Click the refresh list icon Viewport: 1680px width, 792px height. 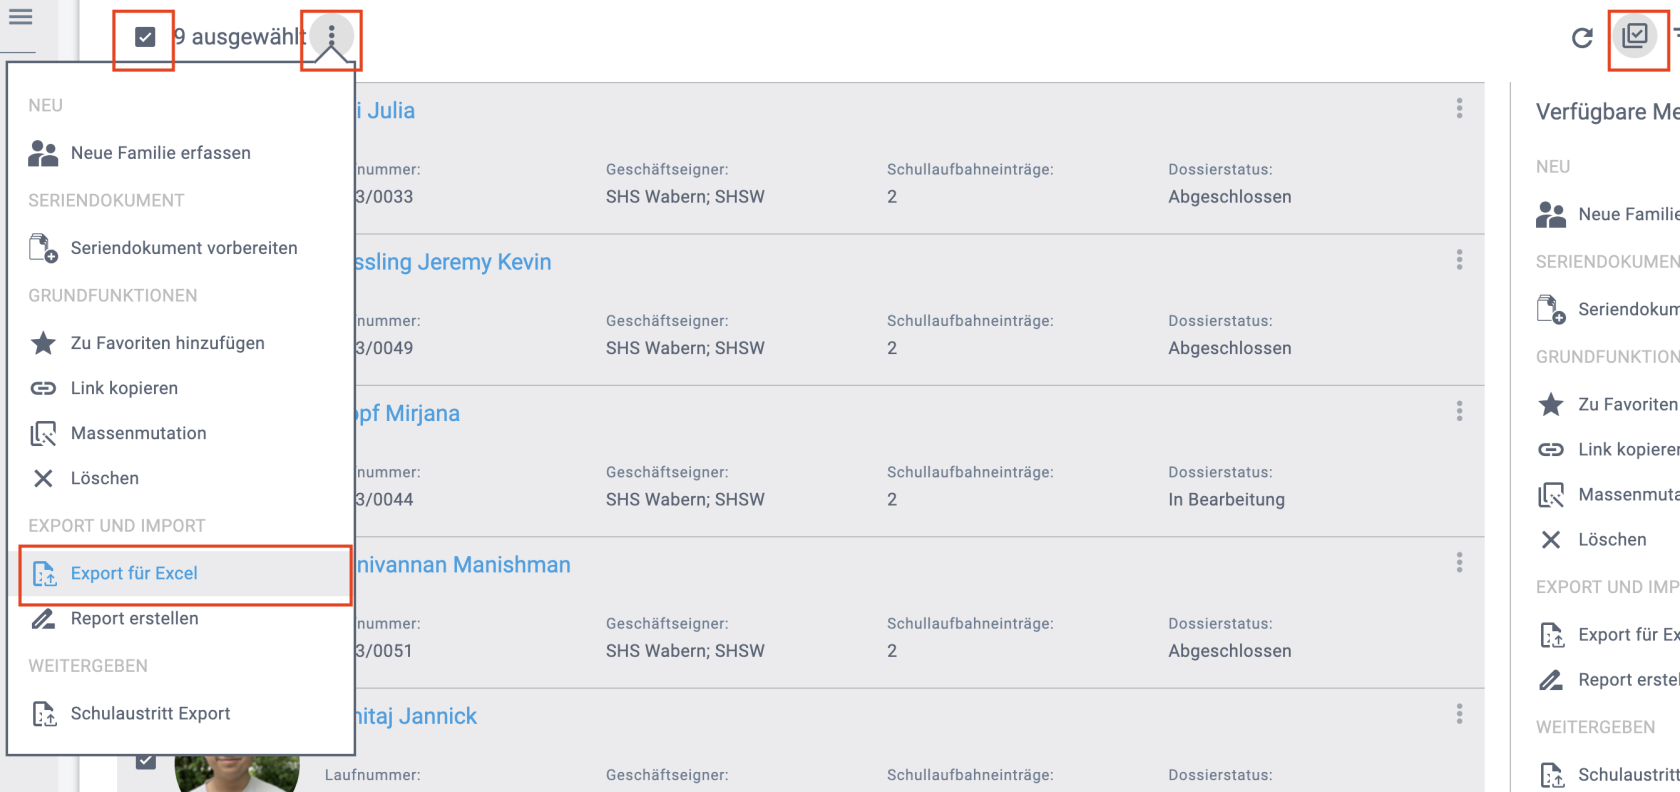pyautogui.click(x=1582, y=38)
